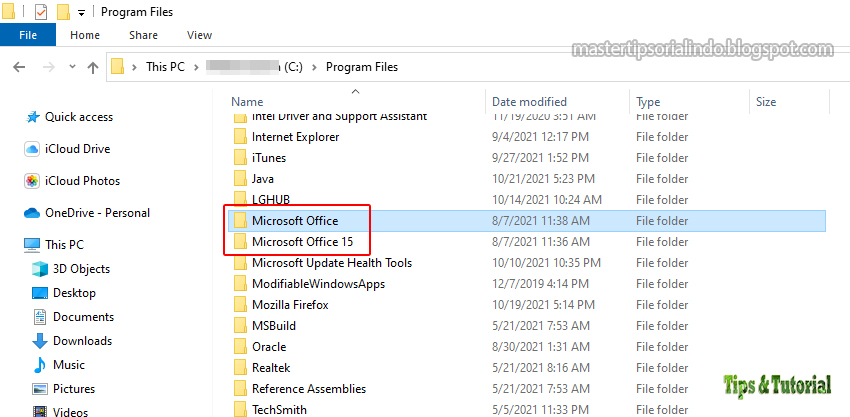The height and width of the screenshot is (417, 850).
Task: Click date 10/21/2021 5:23 PM cell
Action: coord(543,179)
